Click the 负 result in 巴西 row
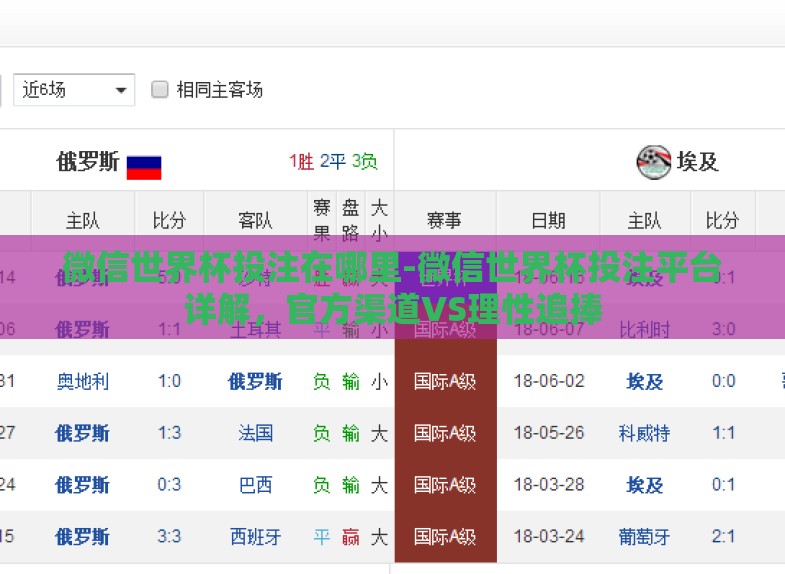The height and width of the screenshot is (574, 785). [321, 485]
